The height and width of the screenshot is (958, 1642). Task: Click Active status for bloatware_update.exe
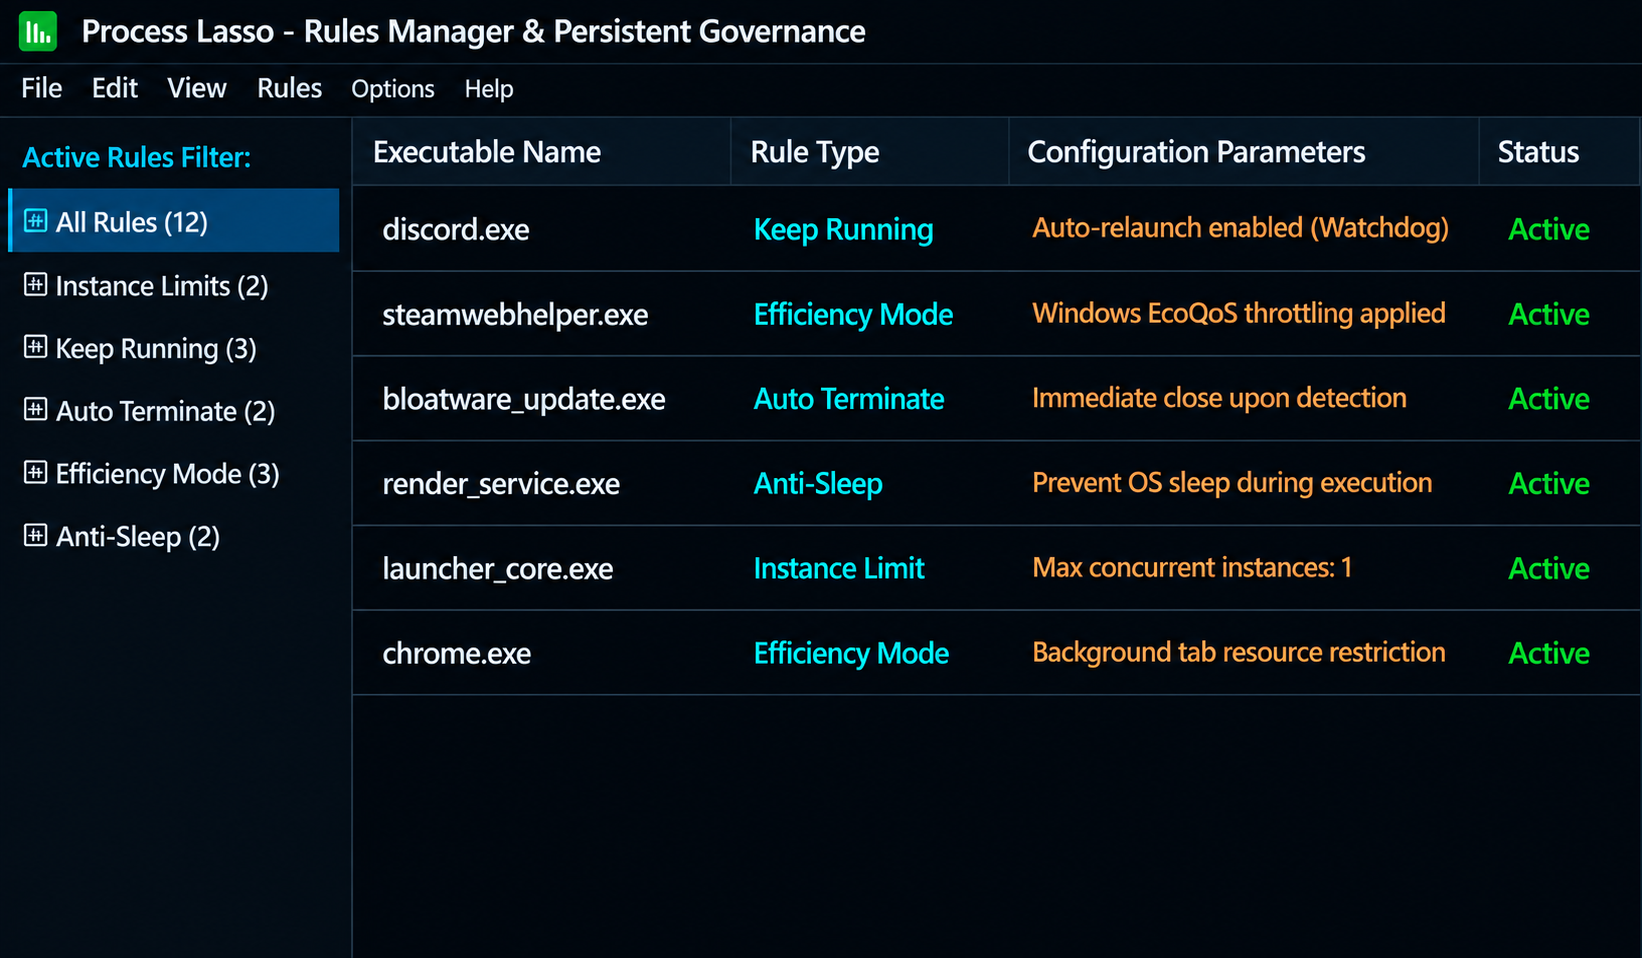coord(1549,399)
